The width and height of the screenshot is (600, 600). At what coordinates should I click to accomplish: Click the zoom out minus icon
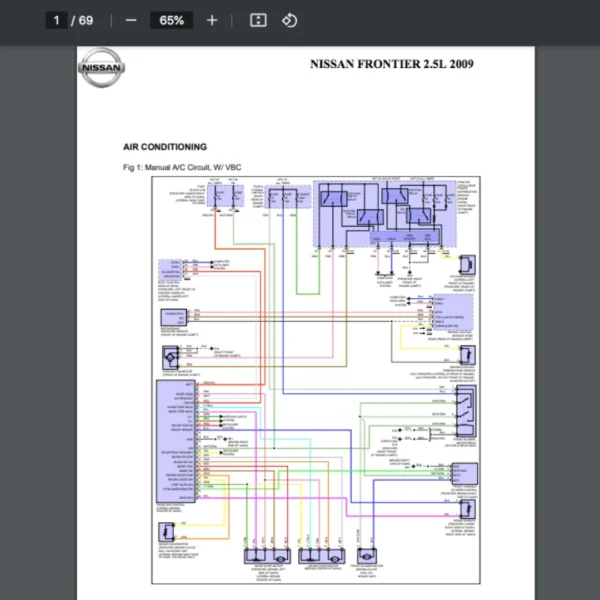(131, 20)
